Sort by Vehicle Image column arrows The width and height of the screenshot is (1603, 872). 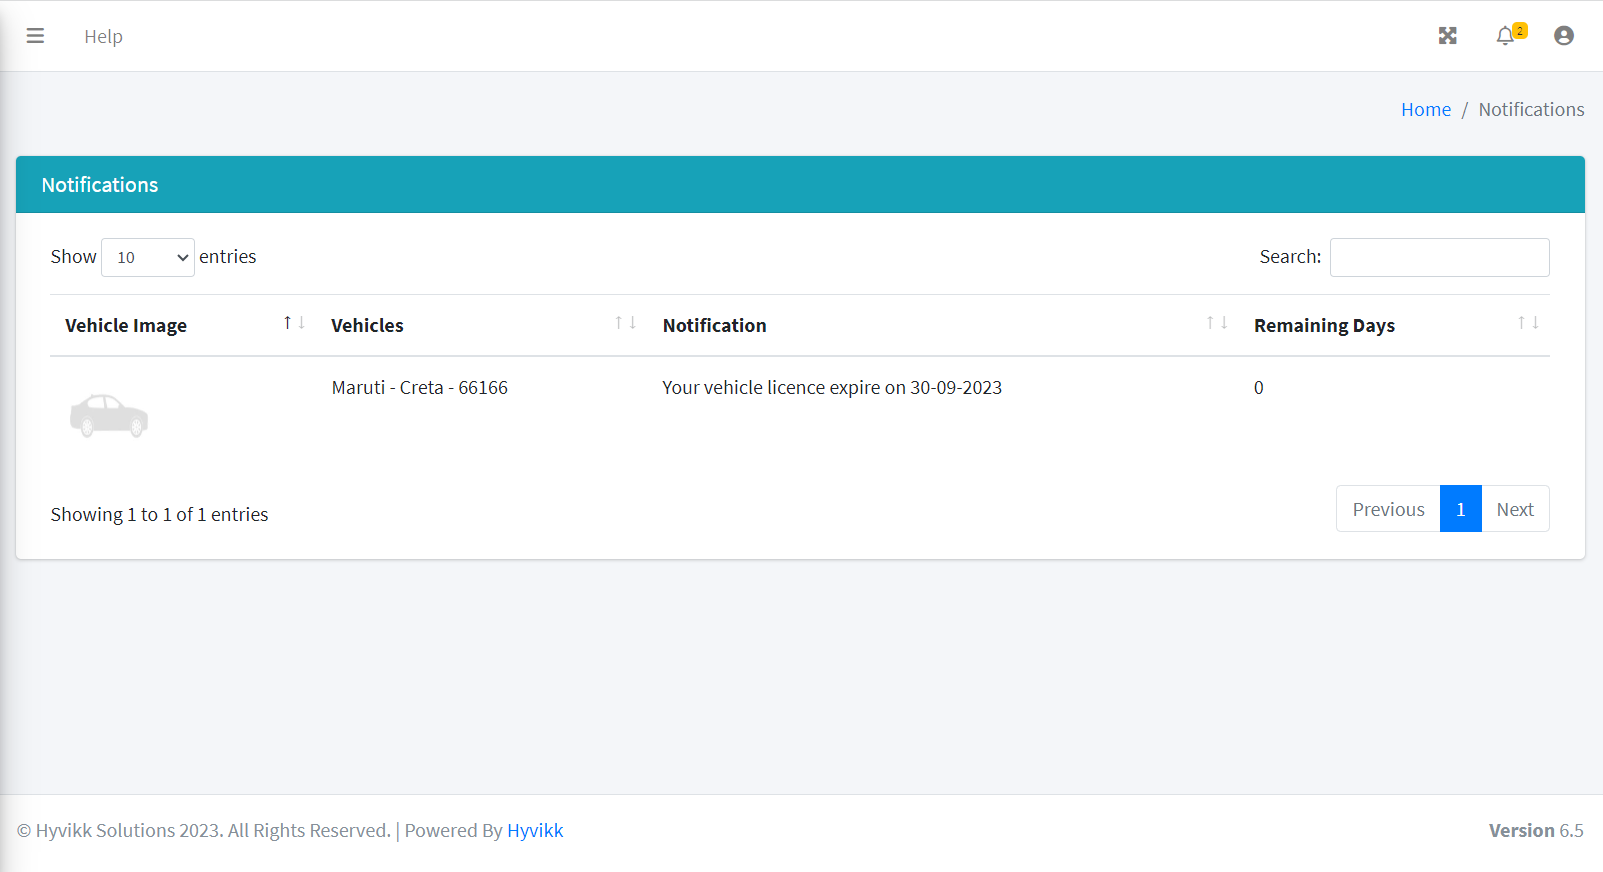(294, 323)
